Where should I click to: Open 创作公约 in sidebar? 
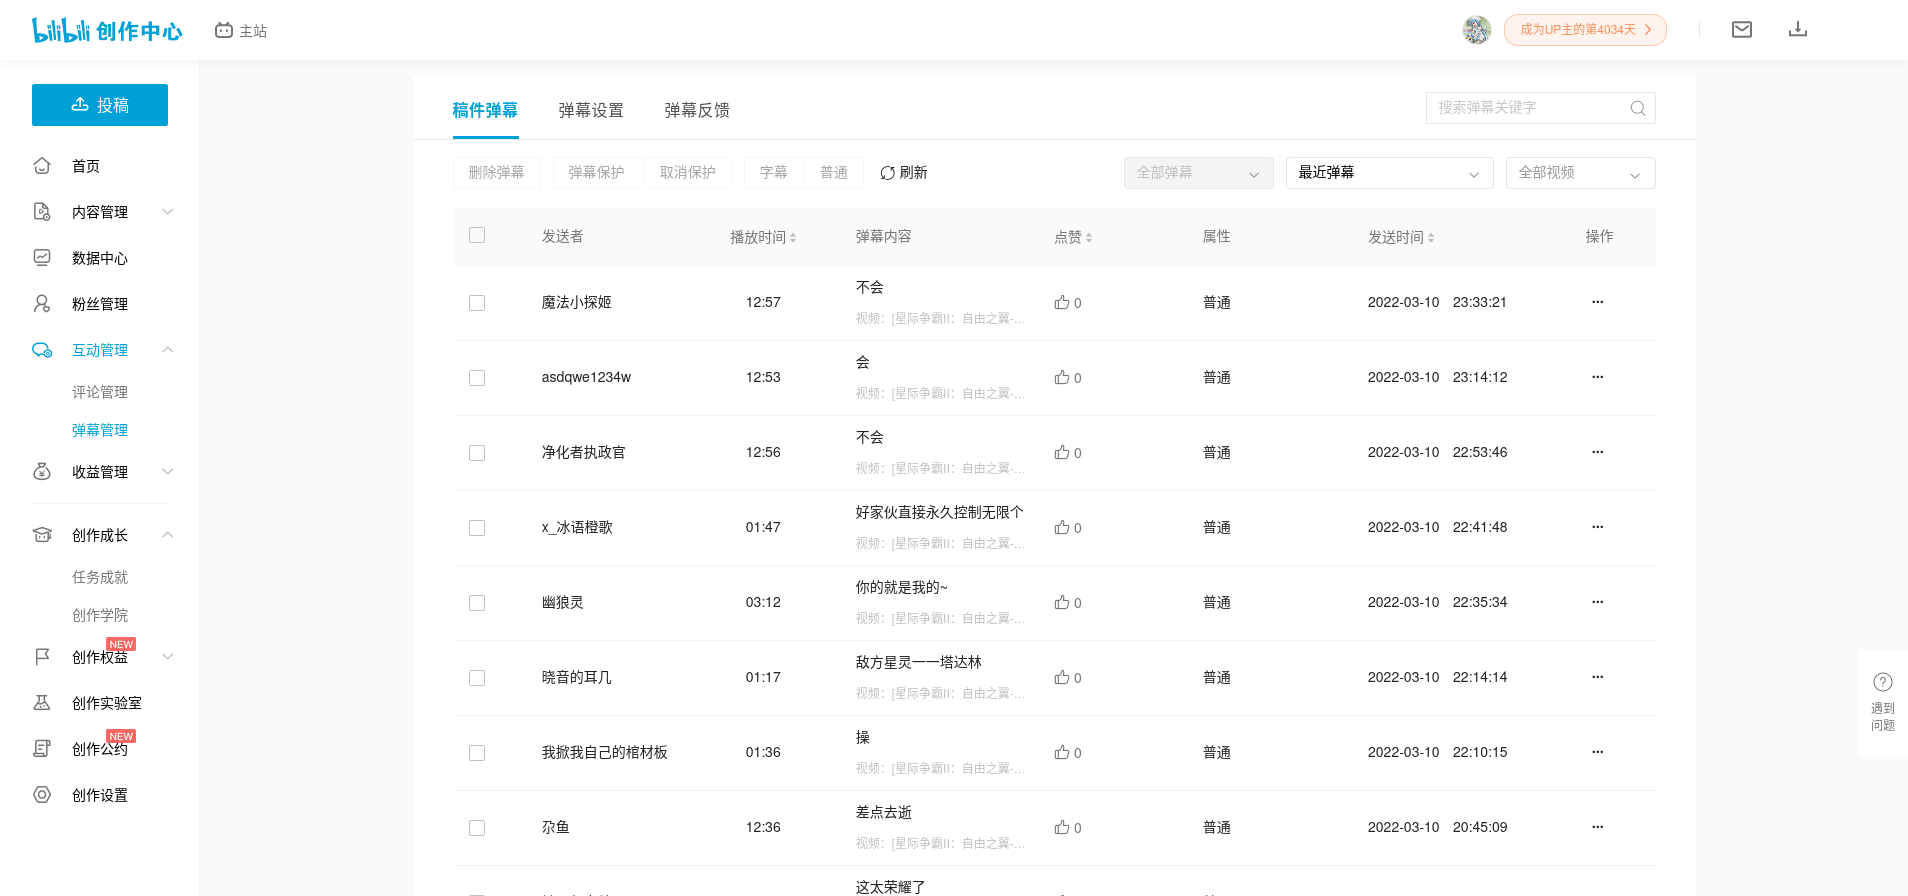click(100, 749)
